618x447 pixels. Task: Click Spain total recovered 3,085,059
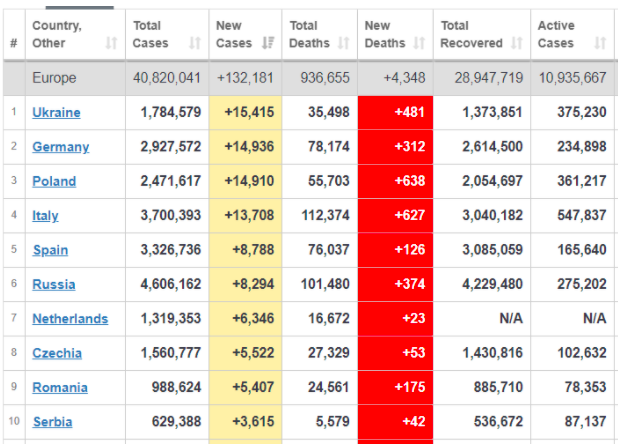(x=492, y=250)
